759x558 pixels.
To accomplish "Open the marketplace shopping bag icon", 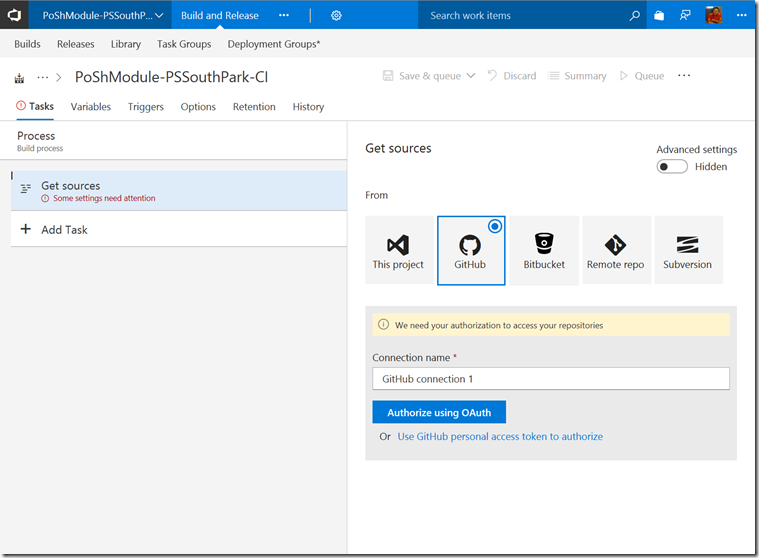I will click(659, 15).
